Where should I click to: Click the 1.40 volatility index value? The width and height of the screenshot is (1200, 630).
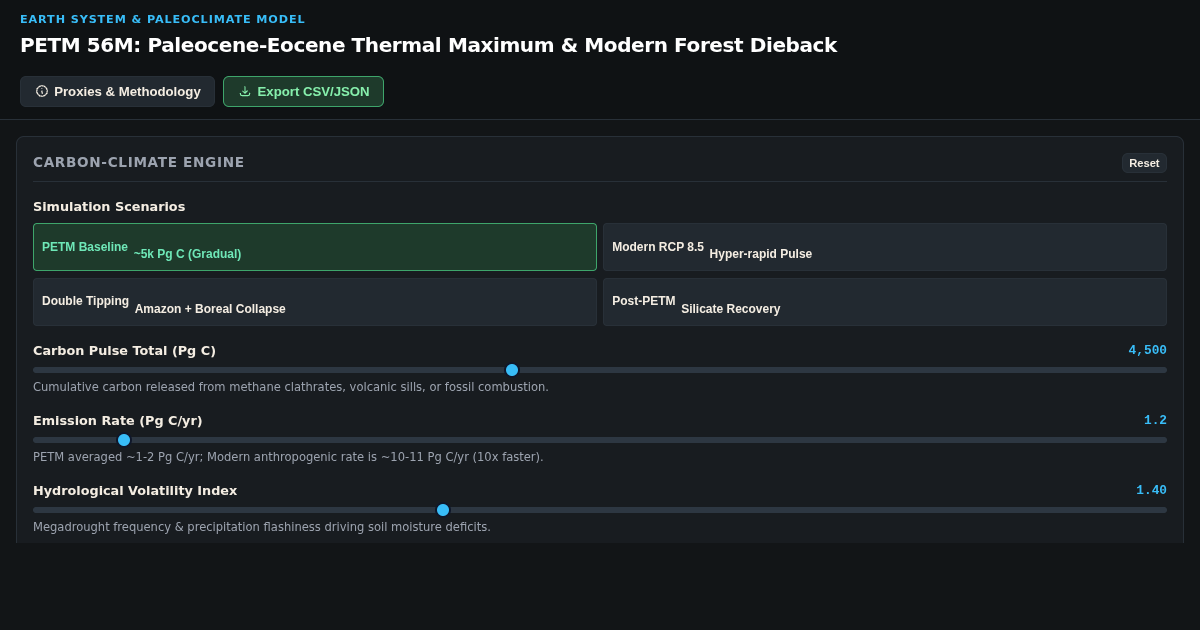[1151, 490]
